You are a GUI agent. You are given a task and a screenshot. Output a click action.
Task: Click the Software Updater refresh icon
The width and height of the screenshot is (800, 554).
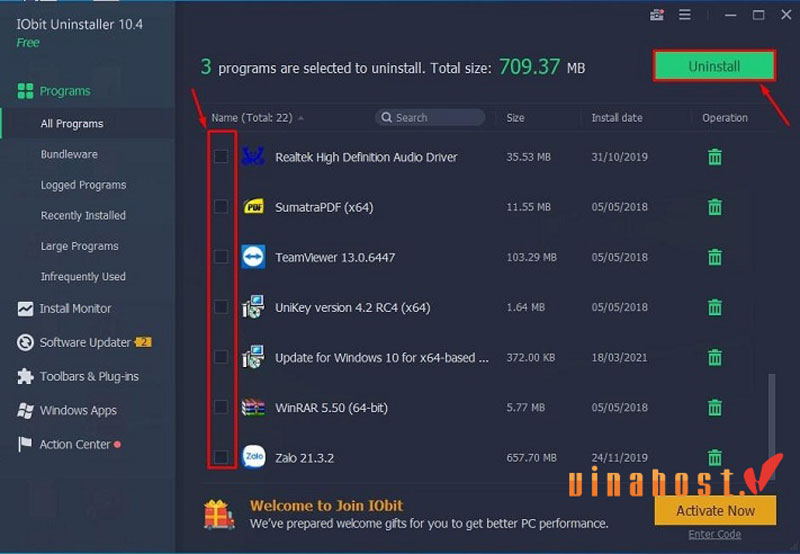coord(25,342)
